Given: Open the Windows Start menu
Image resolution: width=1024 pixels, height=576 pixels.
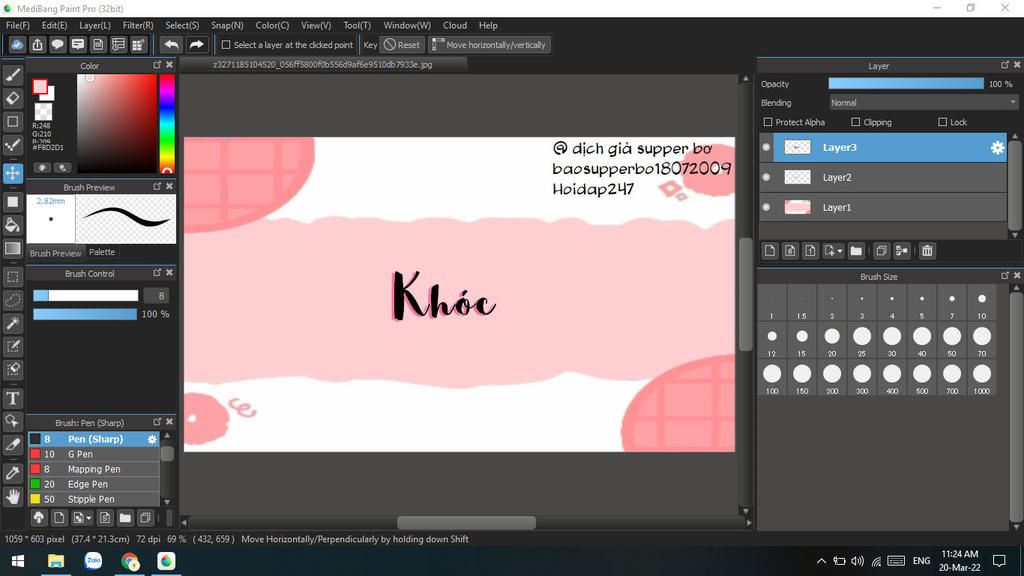Looking at the screenshot, I should pyautogui.click(x=18, y=561).
